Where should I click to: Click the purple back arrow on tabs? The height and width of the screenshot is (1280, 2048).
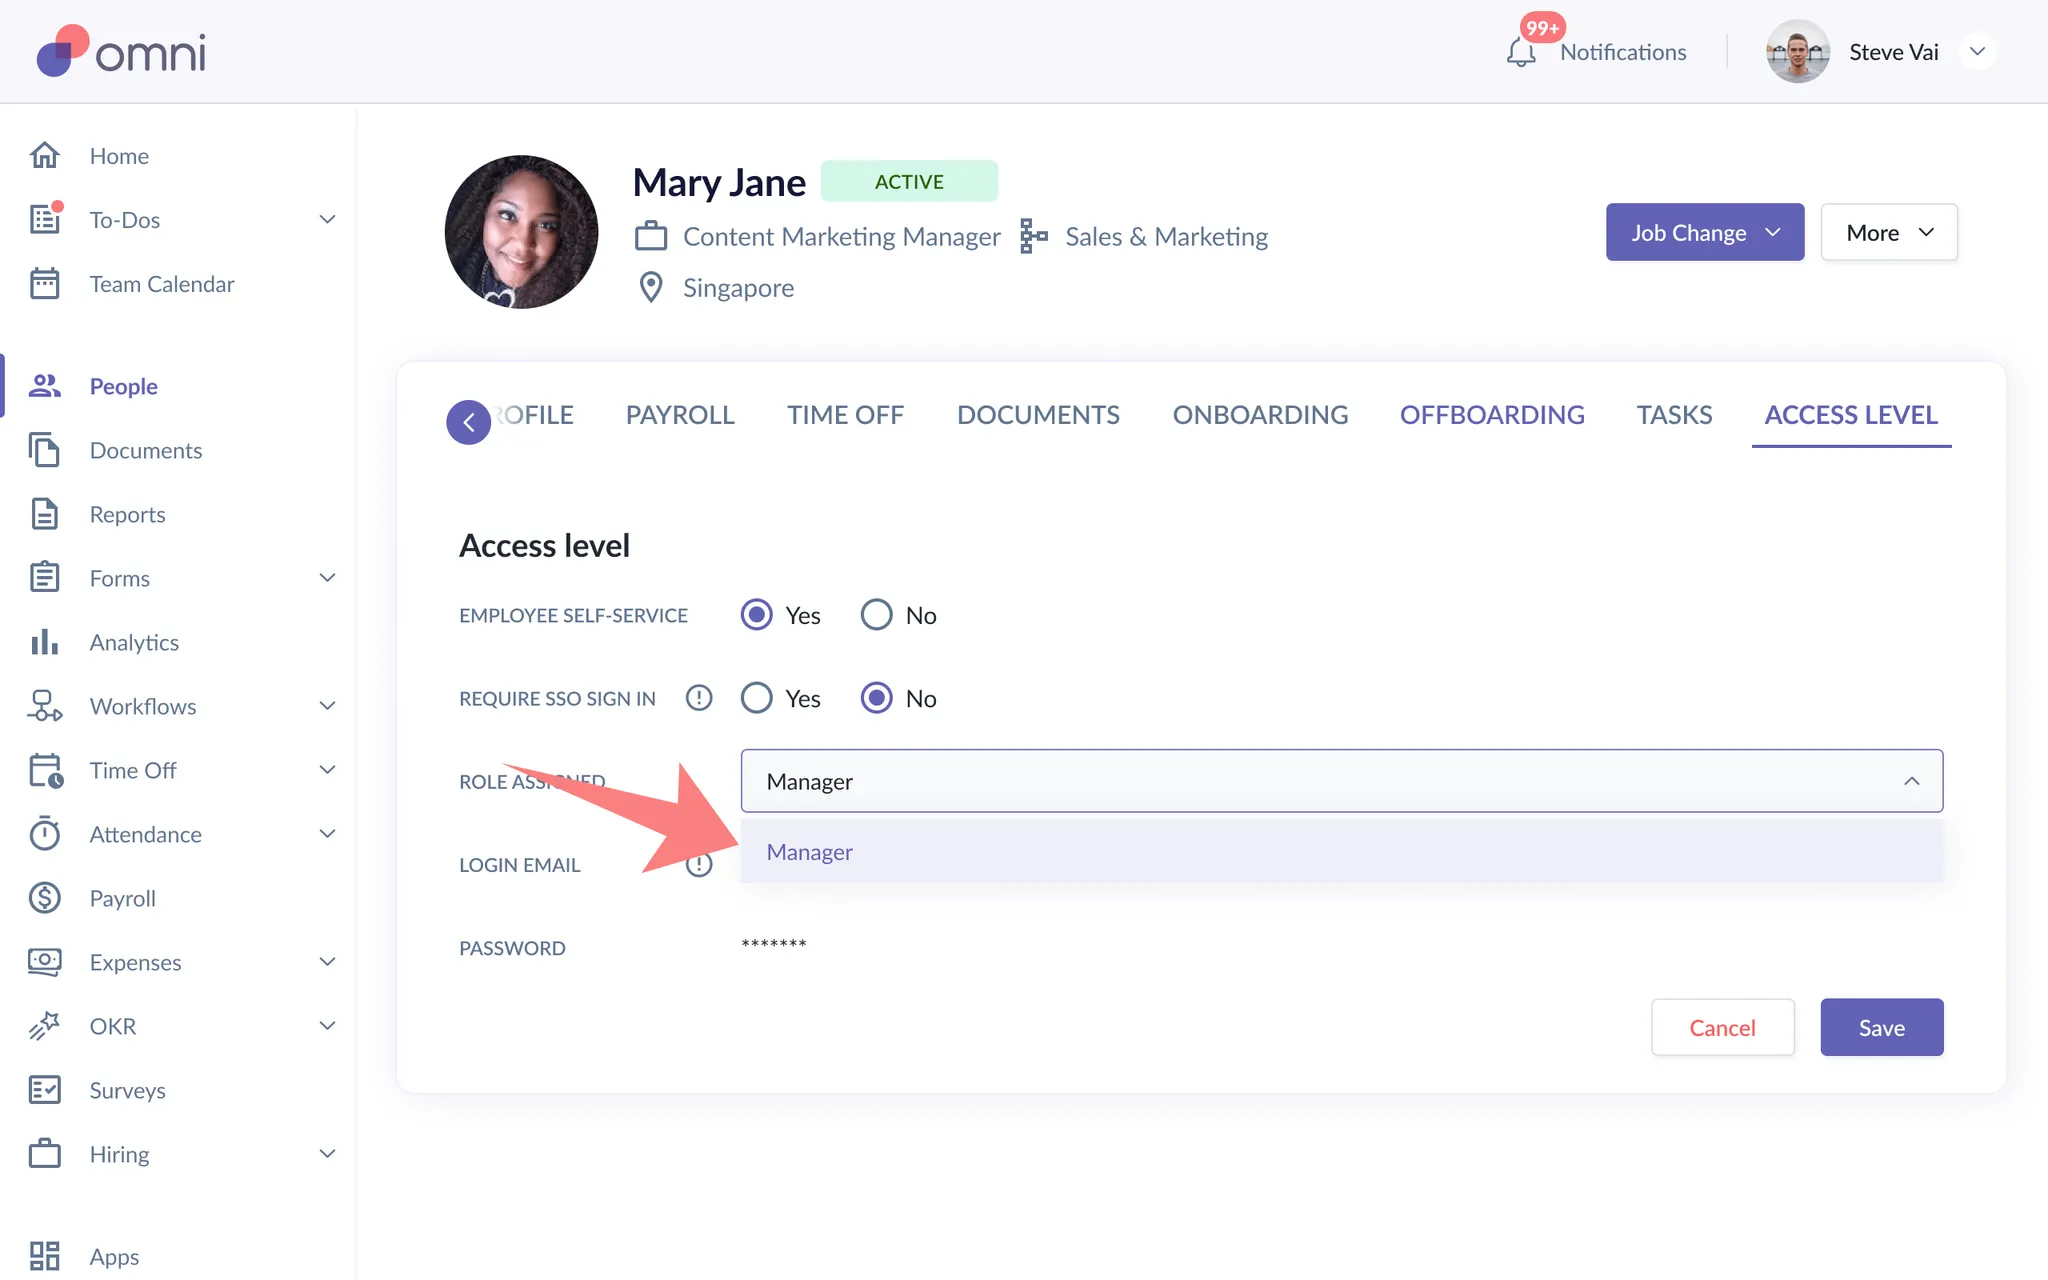(x=468, y=422)
